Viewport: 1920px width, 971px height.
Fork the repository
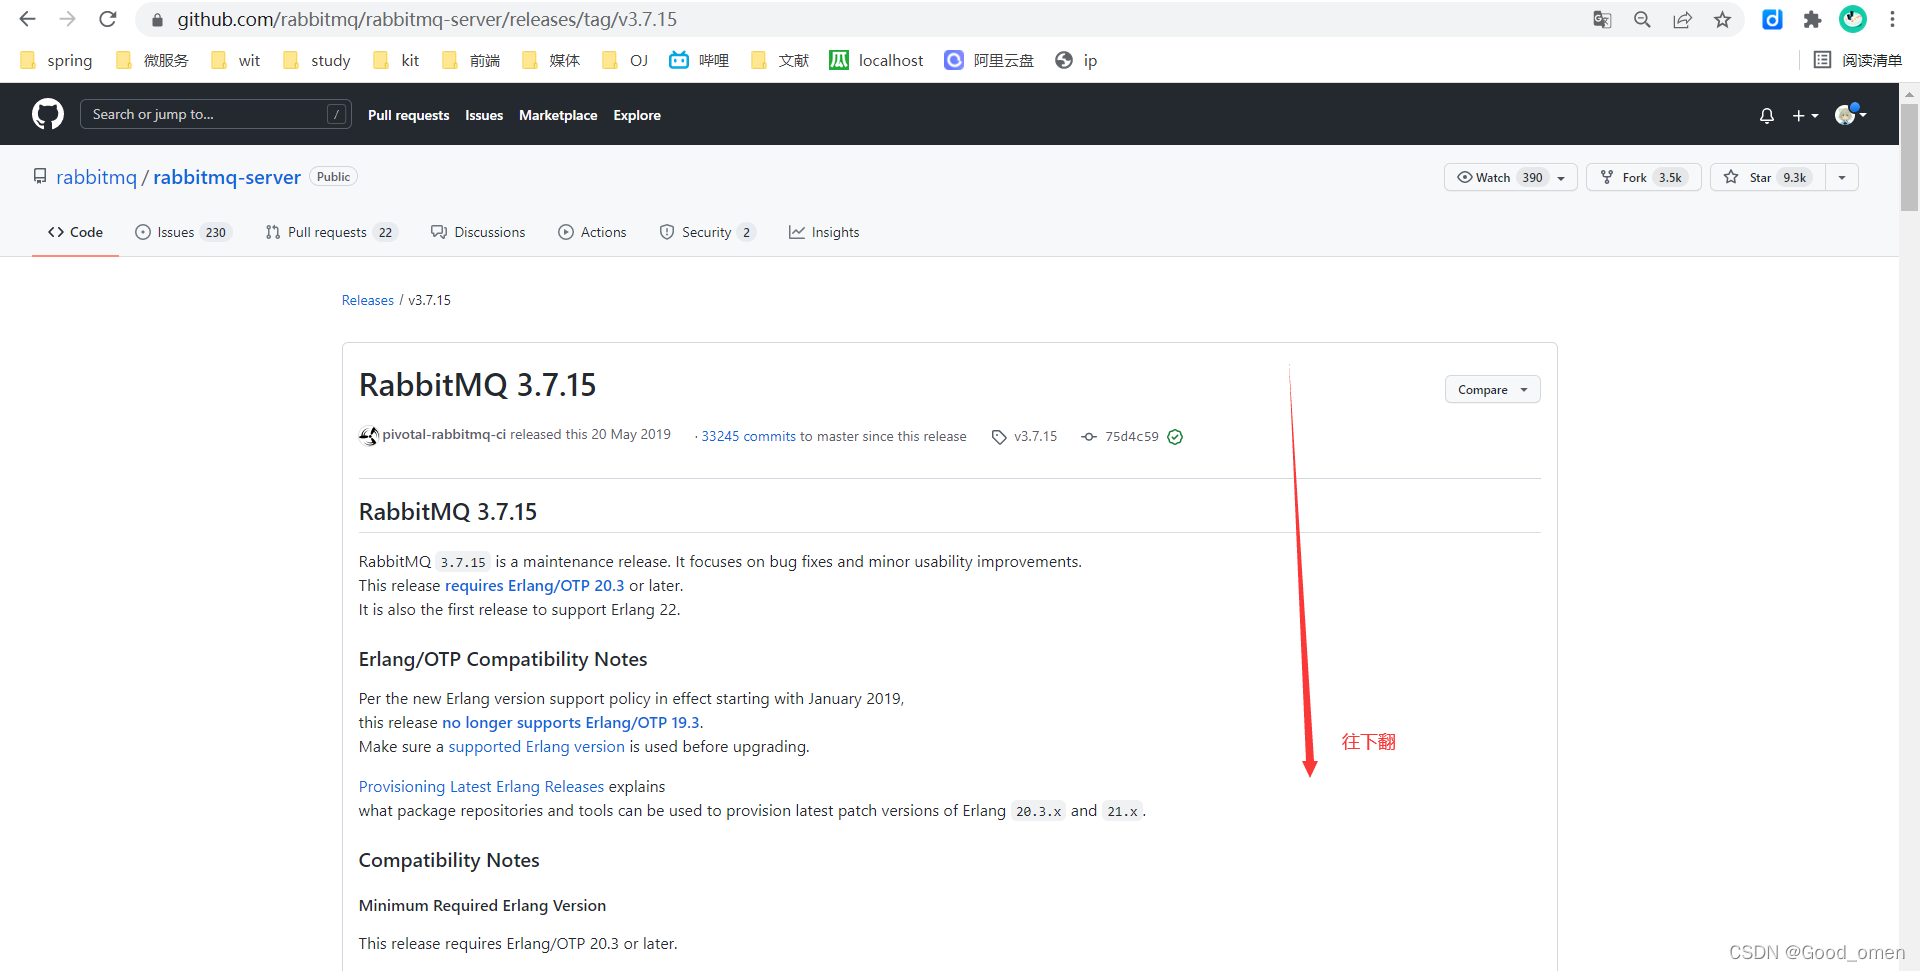(1644, 177)
